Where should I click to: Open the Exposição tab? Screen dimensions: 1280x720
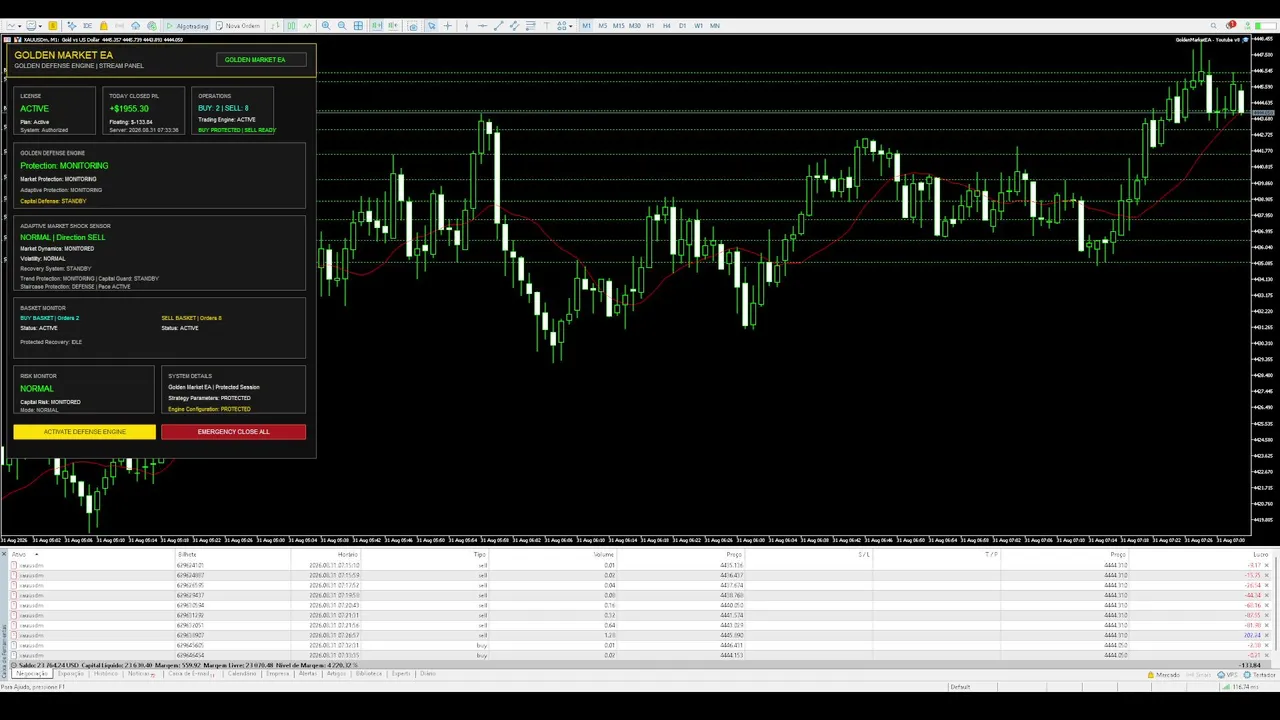70,674
